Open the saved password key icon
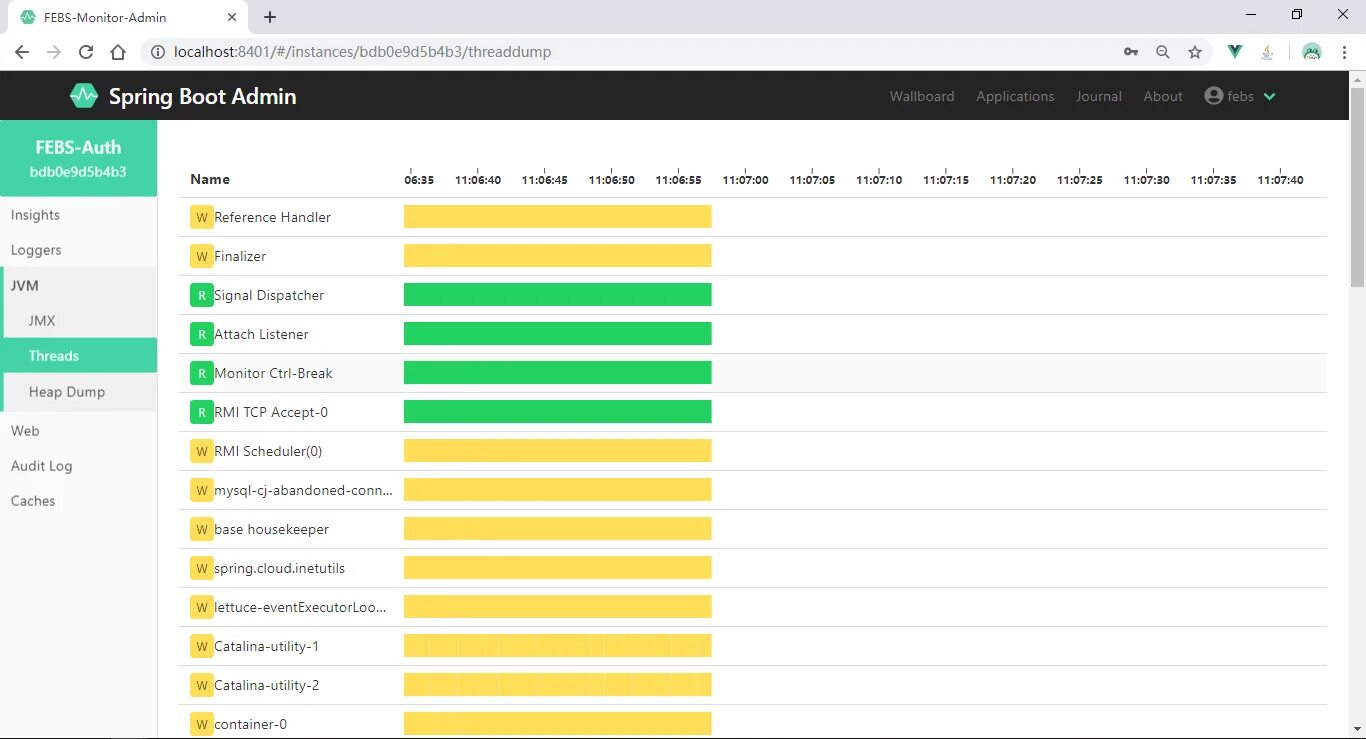 [1131, 52]
